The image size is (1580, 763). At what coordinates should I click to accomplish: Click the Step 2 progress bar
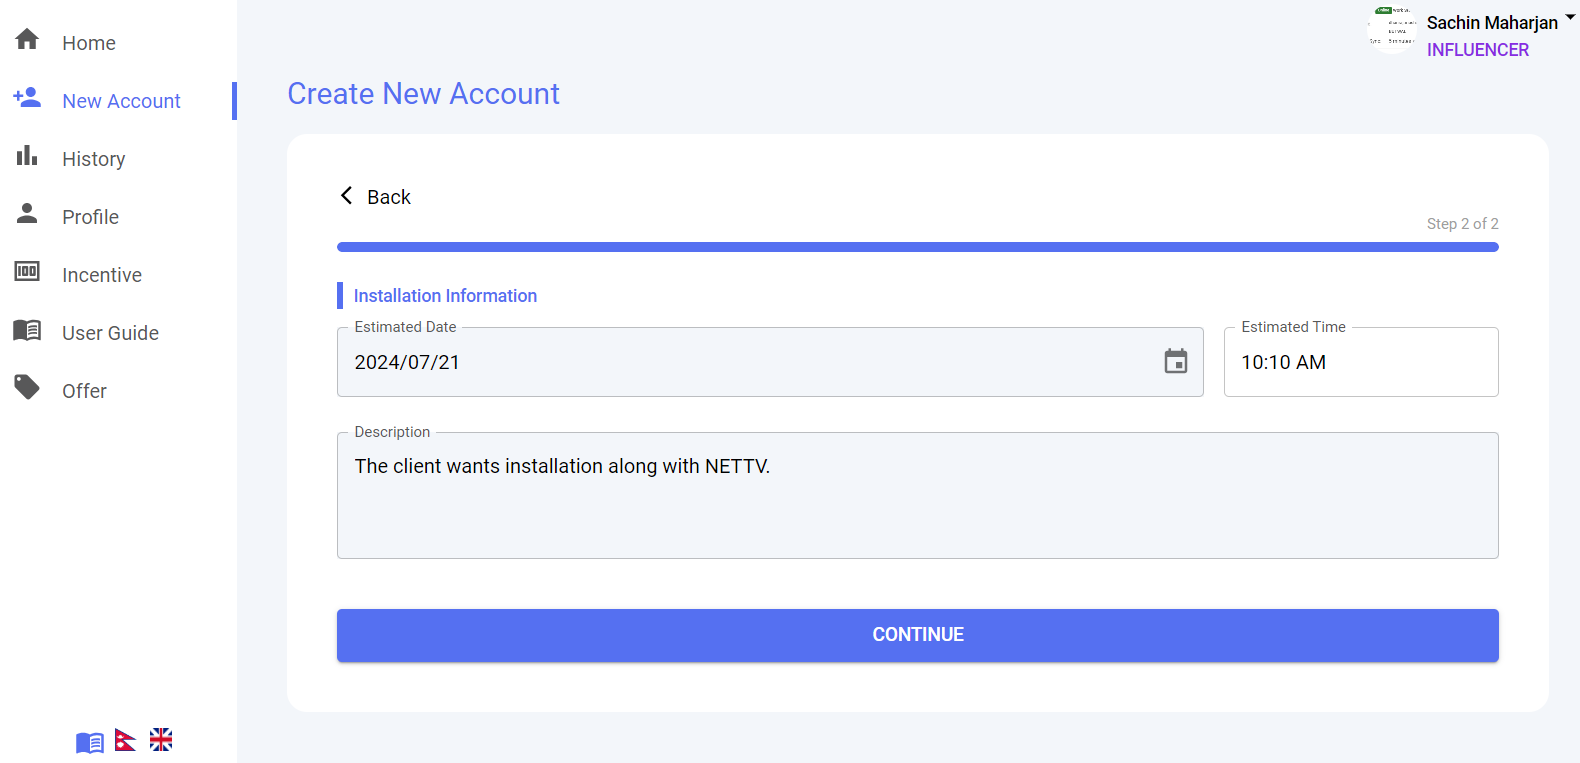pos(917,246)
